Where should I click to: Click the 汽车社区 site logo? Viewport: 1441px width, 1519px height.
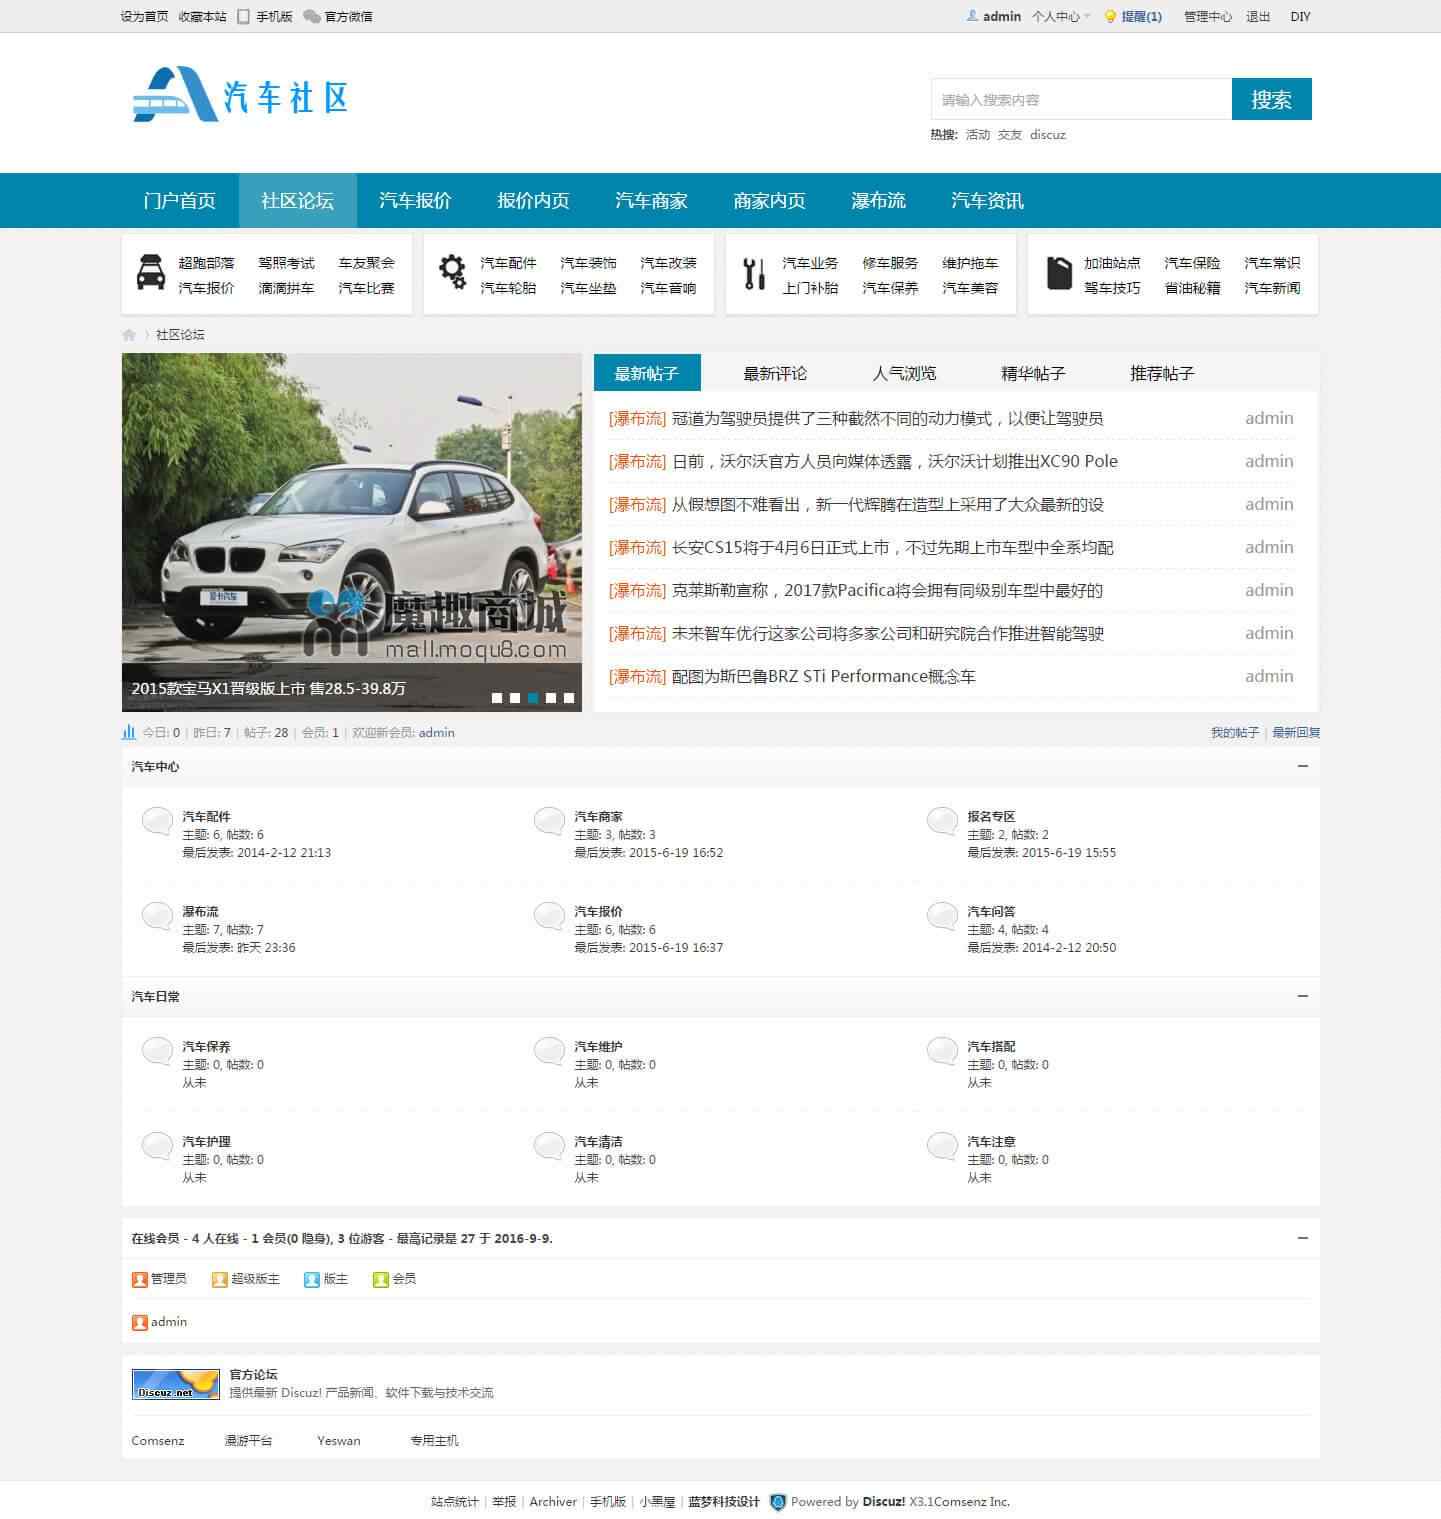[240, 96]
